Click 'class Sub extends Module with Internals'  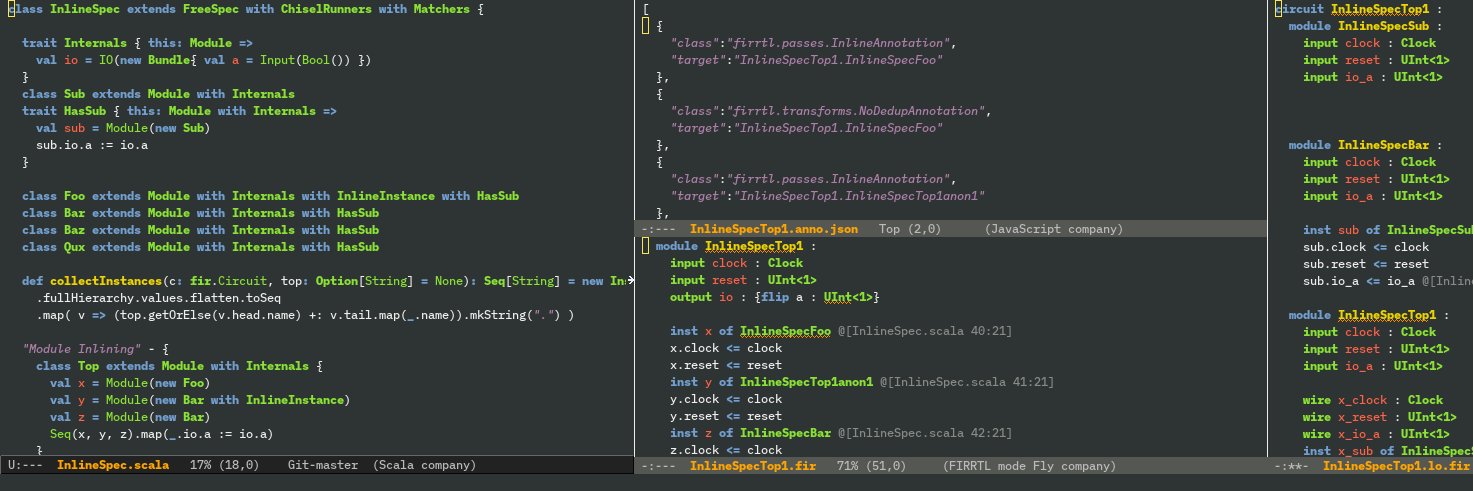click(158, 94)
